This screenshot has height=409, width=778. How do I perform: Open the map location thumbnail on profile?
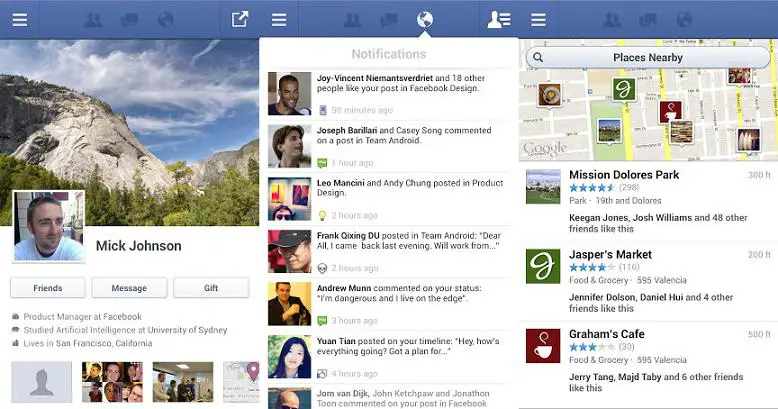click(241, 382)
